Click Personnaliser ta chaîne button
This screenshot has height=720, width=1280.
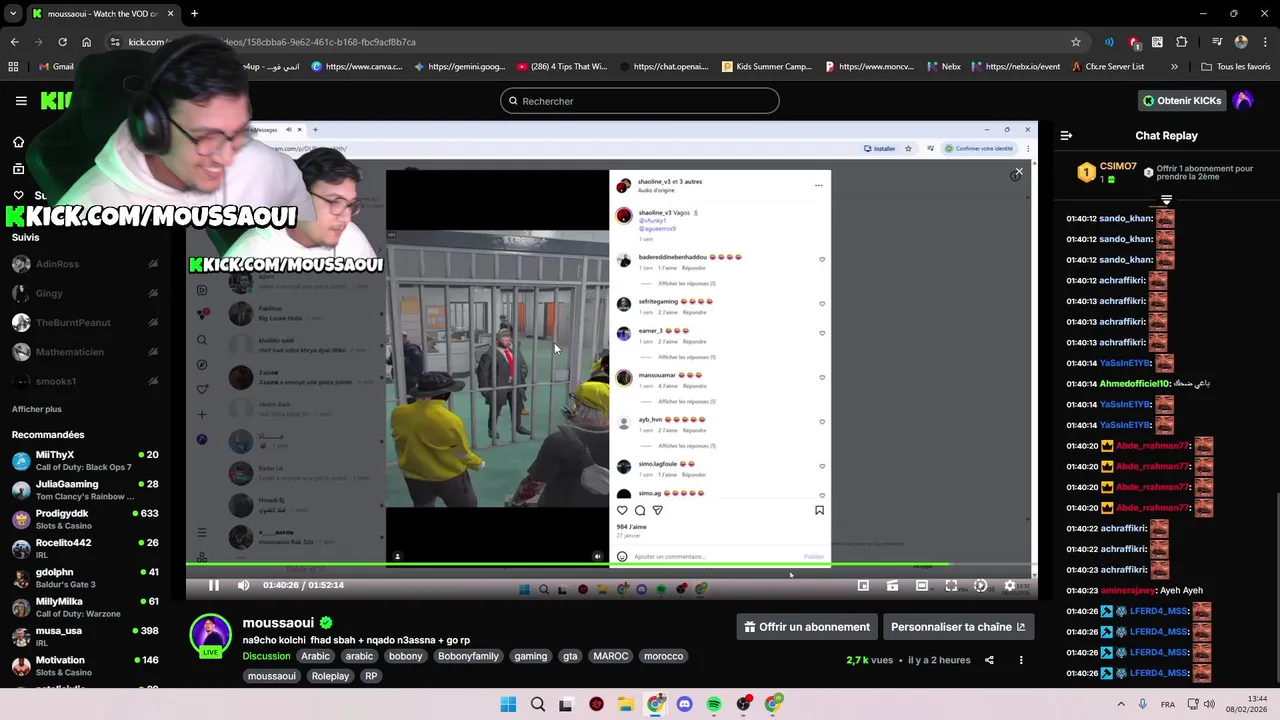[x=957, y=627]
